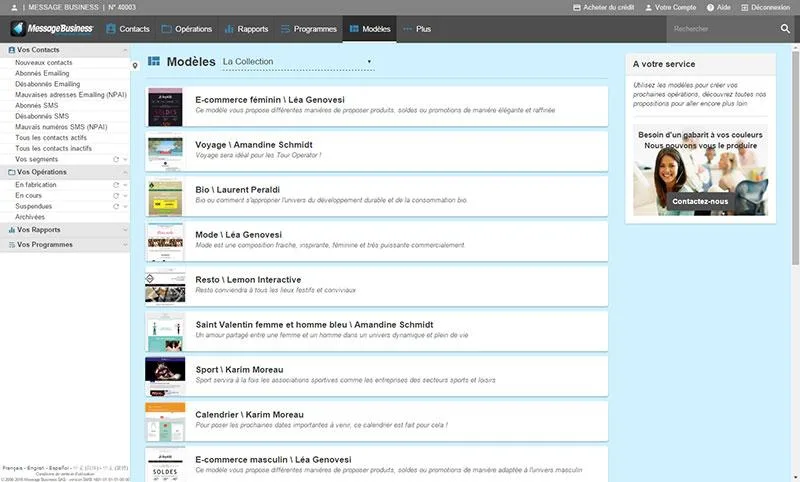Open the Opérations menu
This screenshot has height=482, width=800.
click(x=187, y=29)
